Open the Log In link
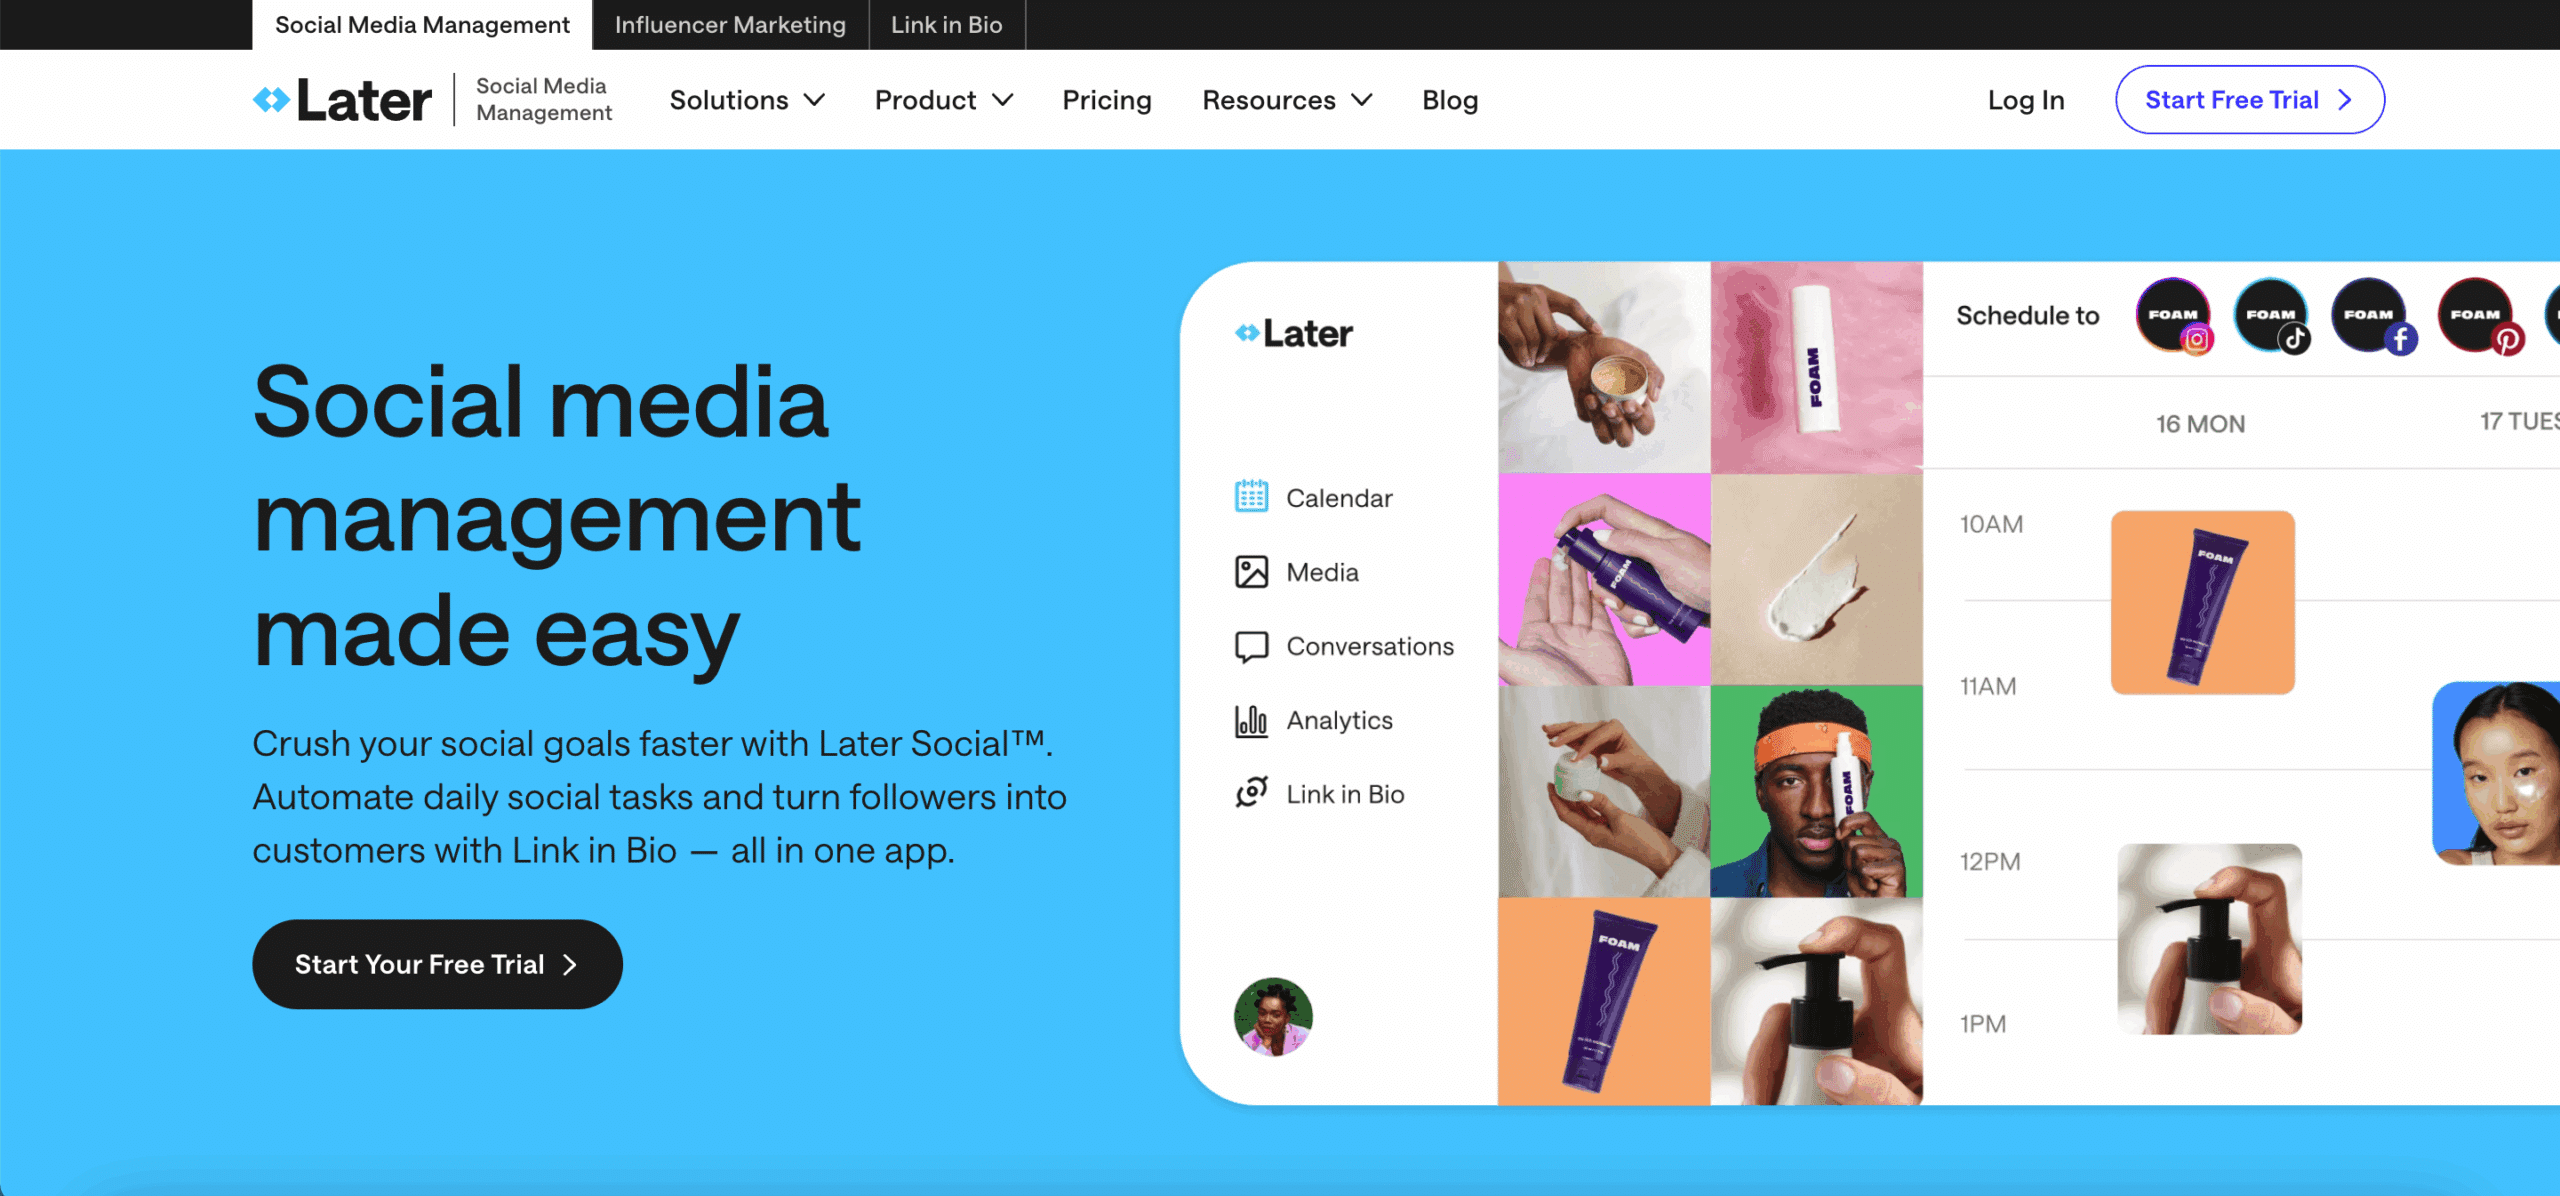The width and height of the screenshot is (2560, 1196). [x=2026, y=100]
